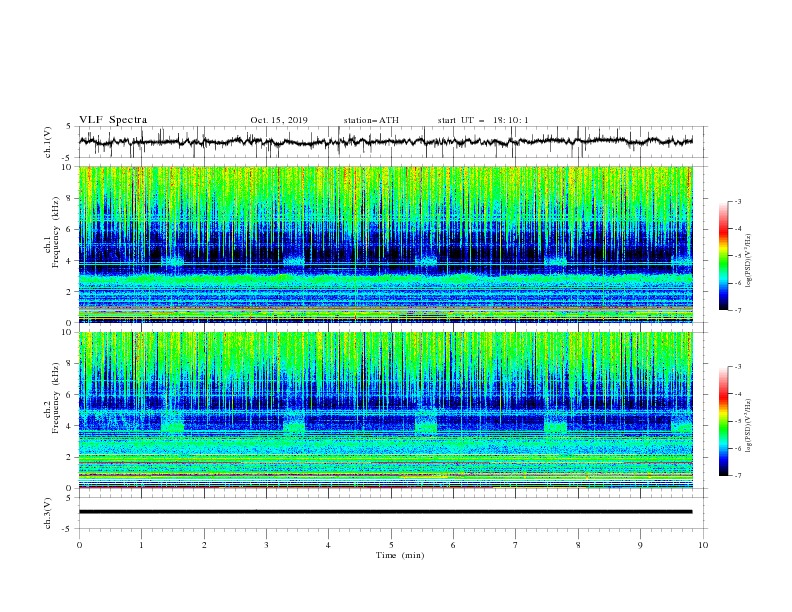Click time axis tick label "8"
792x612 pixels.
(x=578, y=545)
